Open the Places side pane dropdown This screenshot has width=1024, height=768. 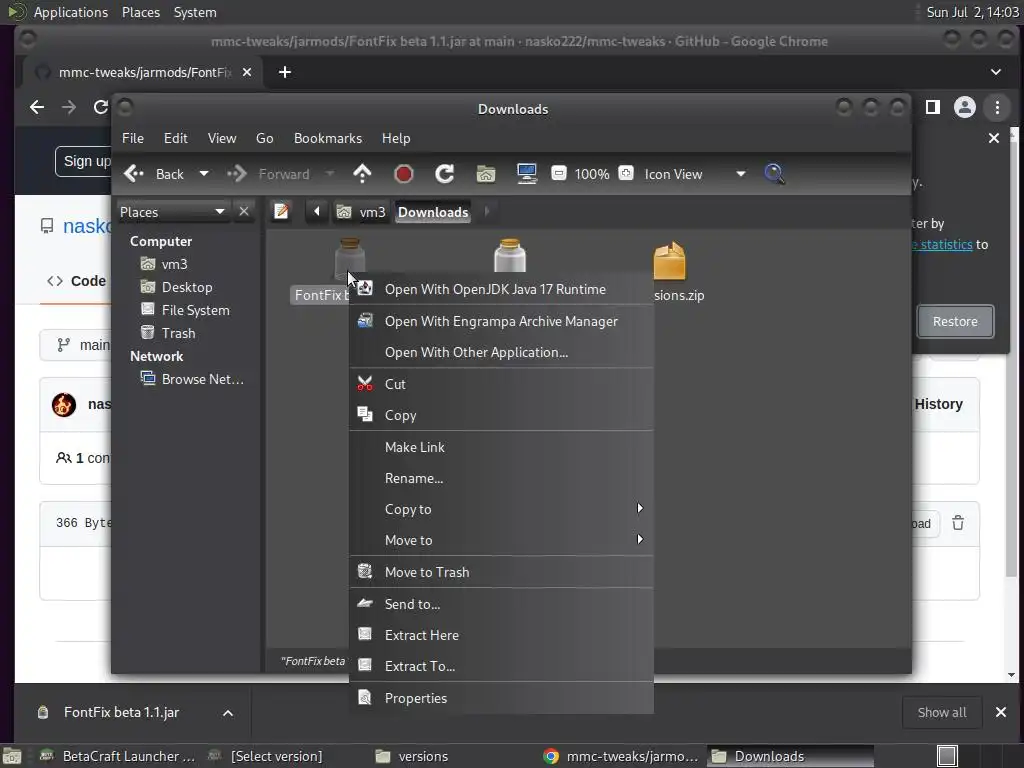[173, 212]
